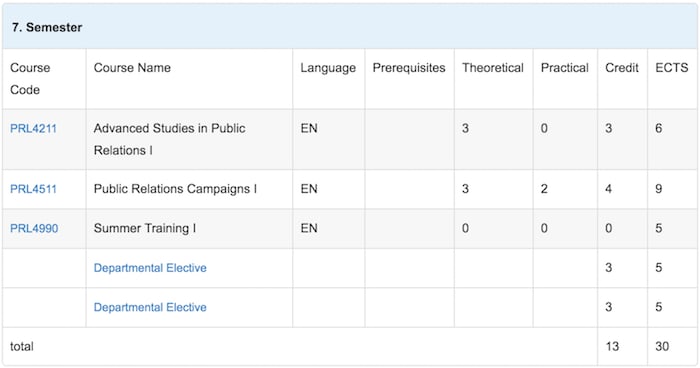Open the second Departmental Elective link
700x368 pixels.
(150, 307)
